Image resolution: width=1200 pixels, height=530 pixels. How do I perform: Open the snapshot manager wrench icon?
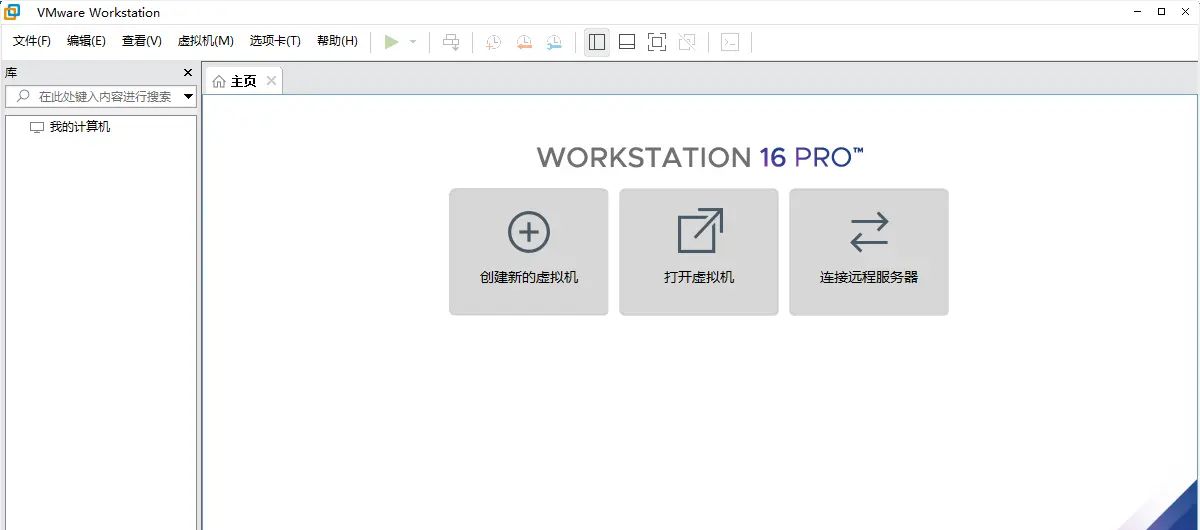coord(554,42)
